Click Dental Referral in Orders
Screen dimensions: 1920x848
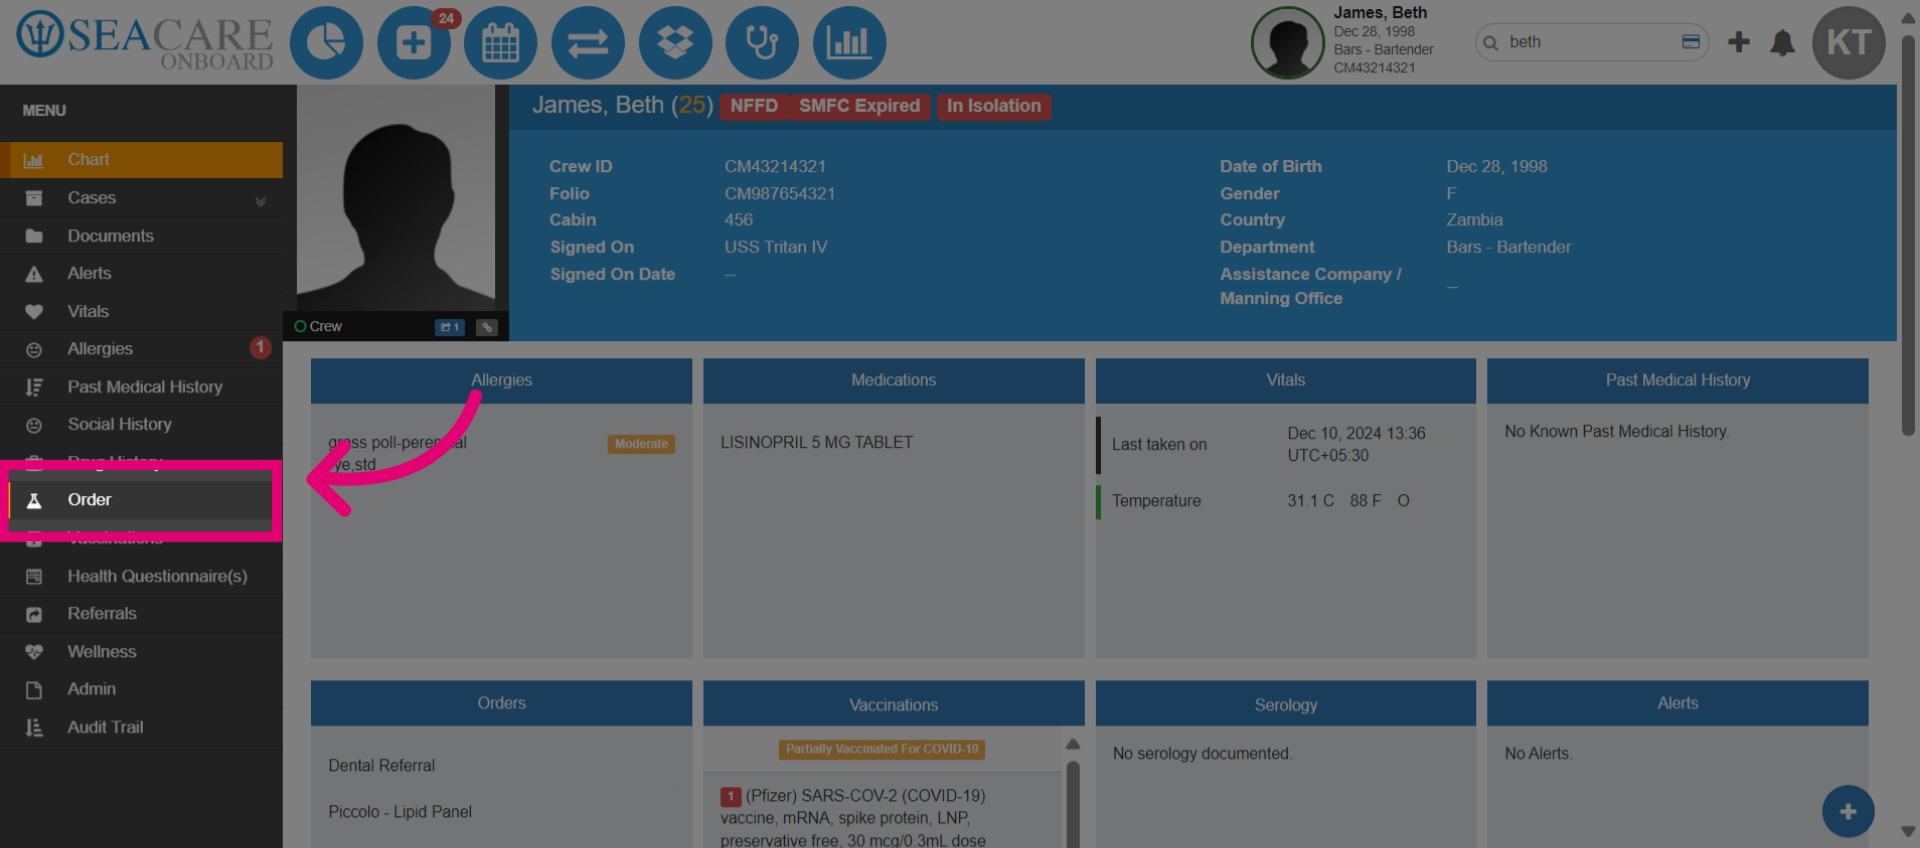click(381, 765)
